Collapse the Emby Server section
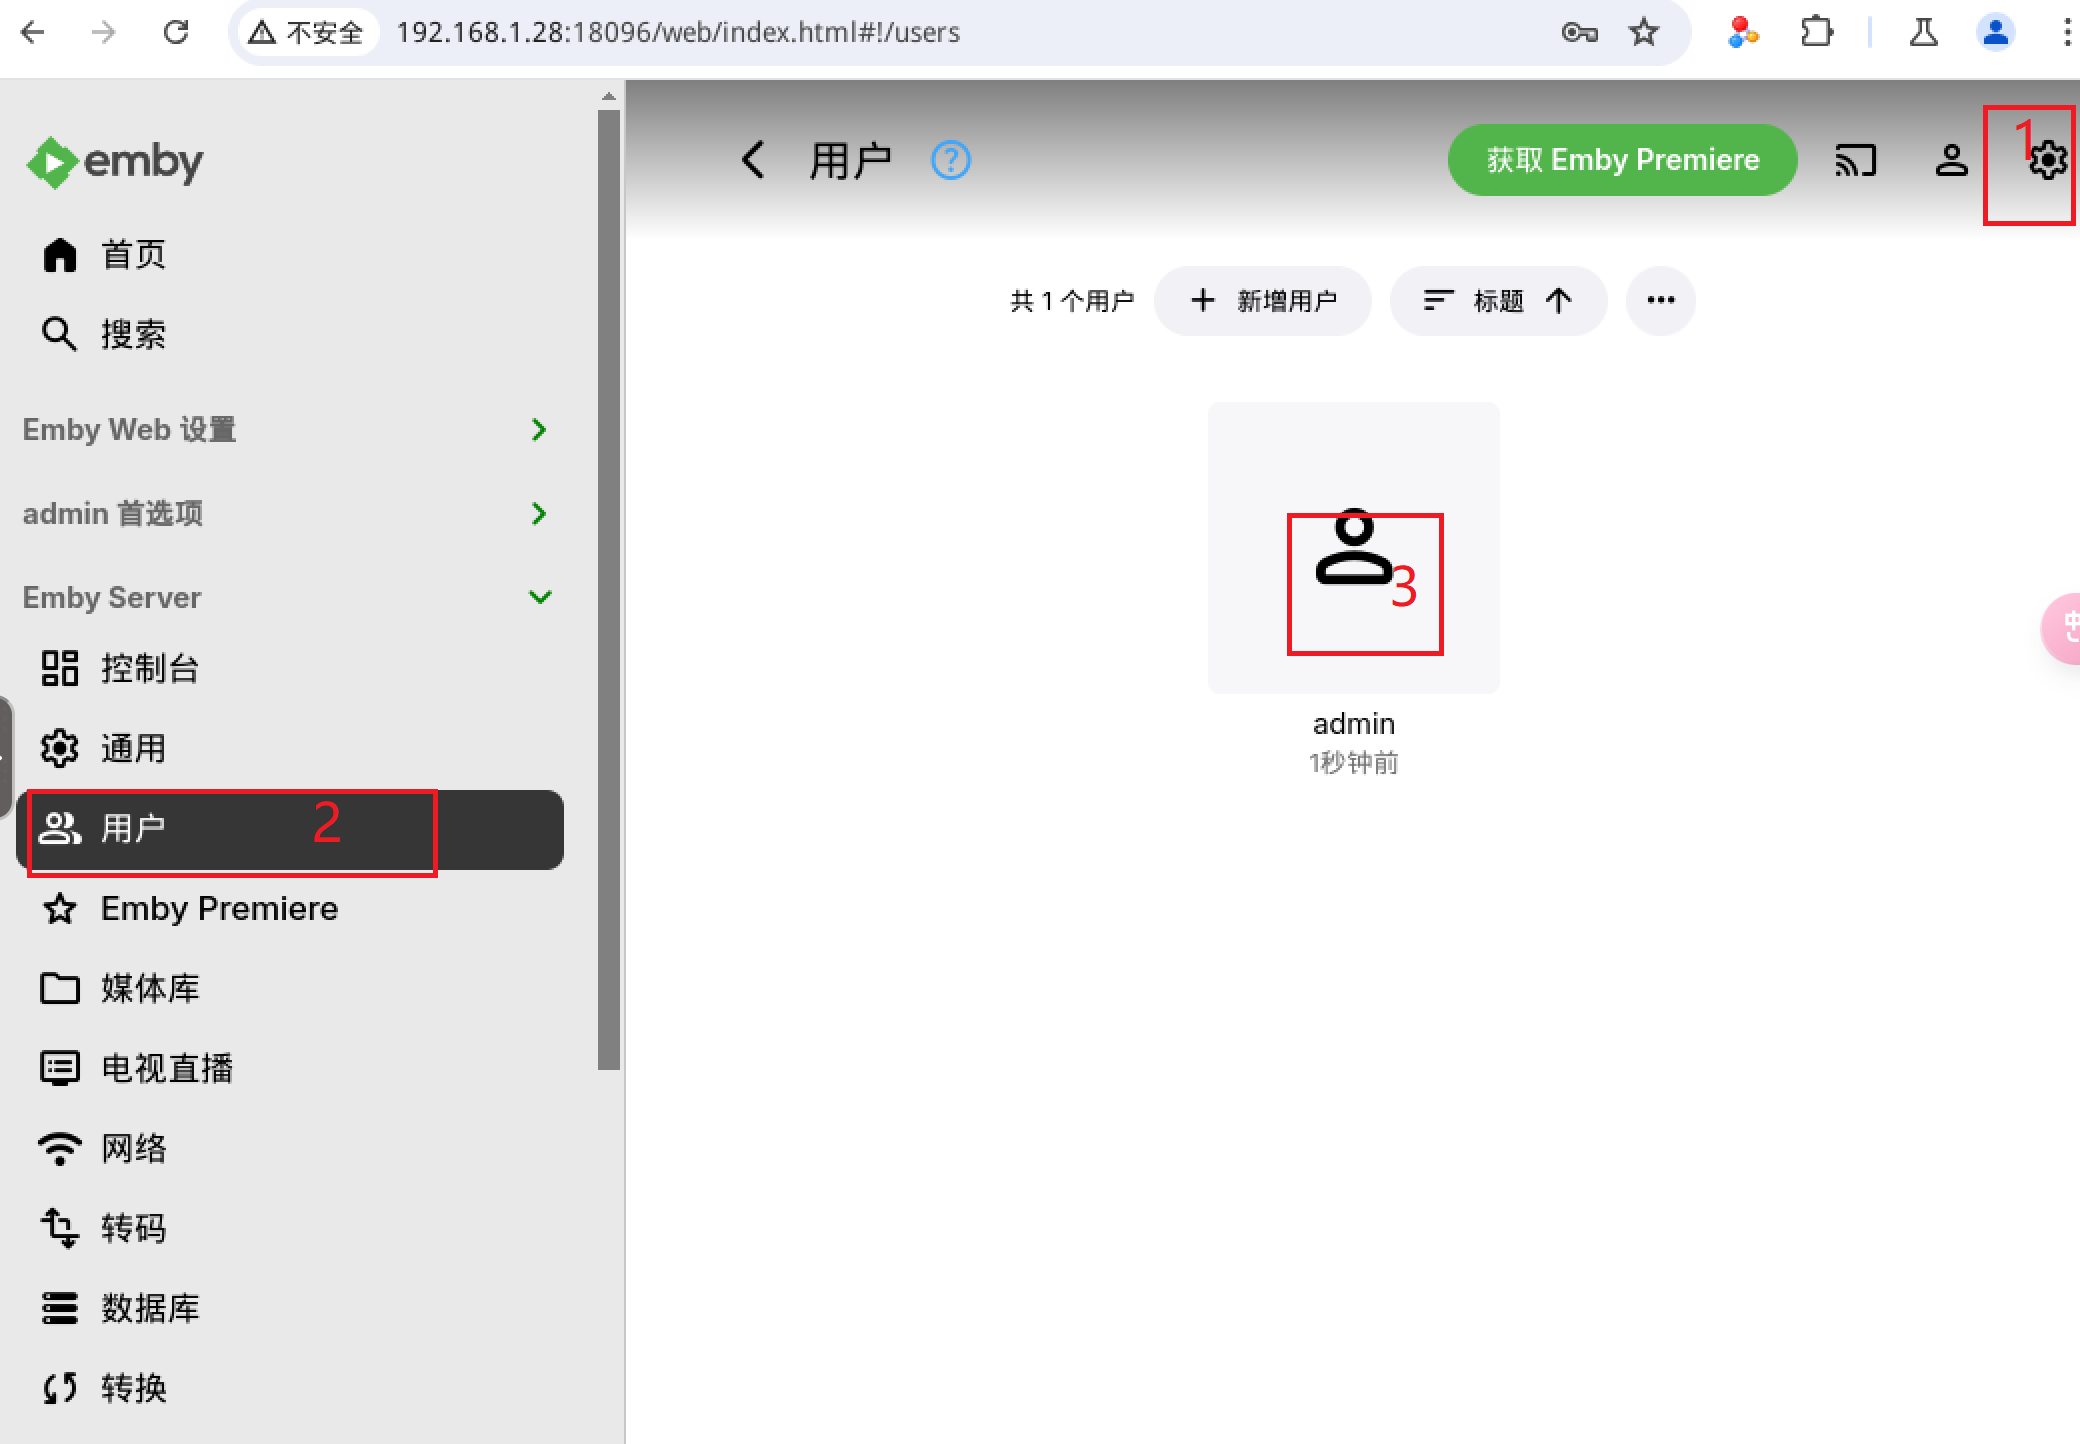The image size is (2080, 1444). (x=290, y=598)
